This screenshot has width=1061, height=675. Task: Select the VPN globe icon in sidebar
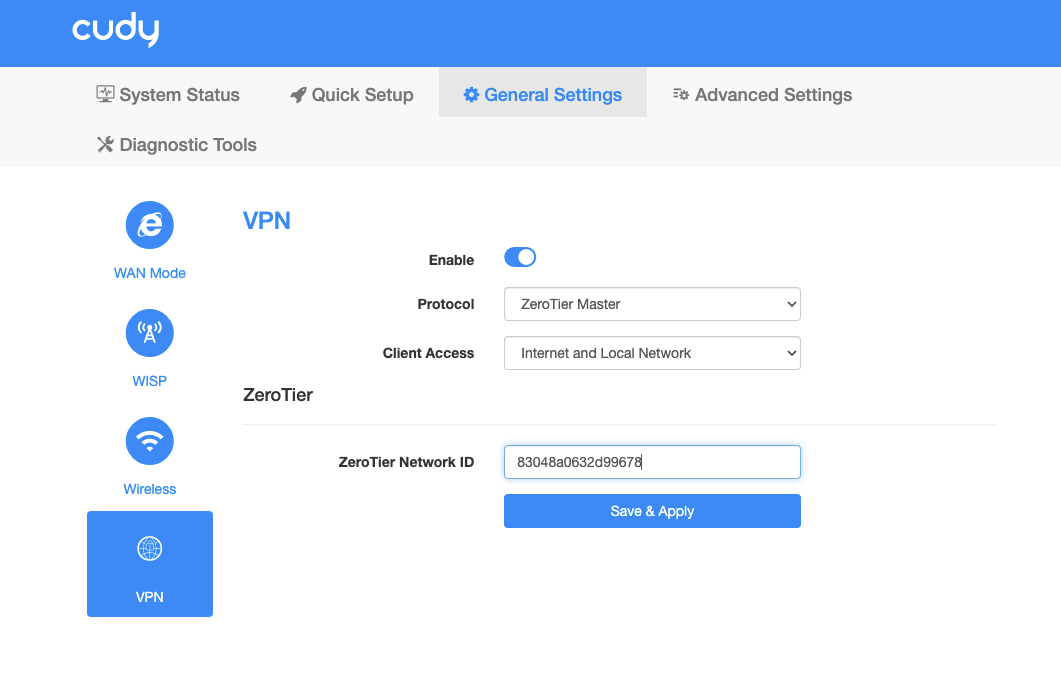150,549
